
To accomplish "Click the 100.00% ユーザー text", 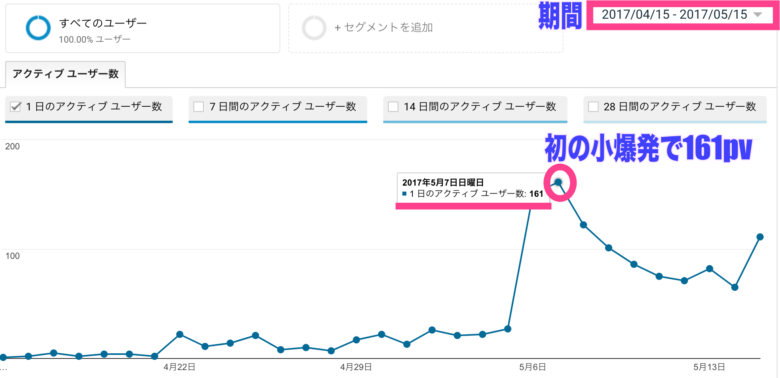I will coord(95,39).
